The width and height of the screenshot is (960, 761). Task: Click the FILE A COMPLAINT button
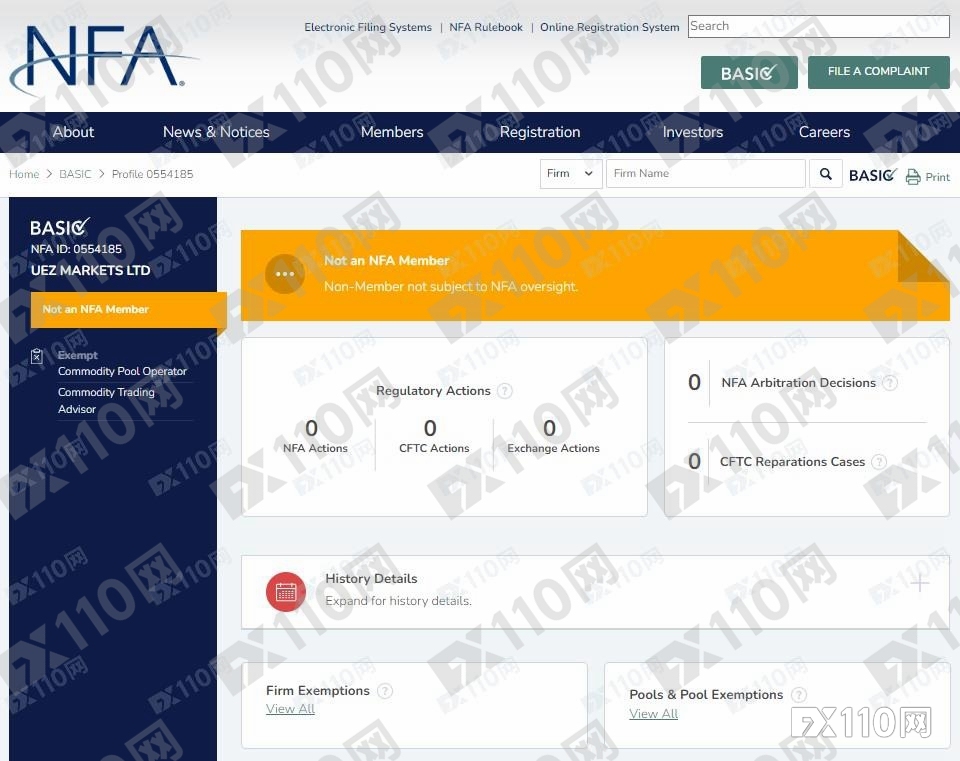coord(879,72)
